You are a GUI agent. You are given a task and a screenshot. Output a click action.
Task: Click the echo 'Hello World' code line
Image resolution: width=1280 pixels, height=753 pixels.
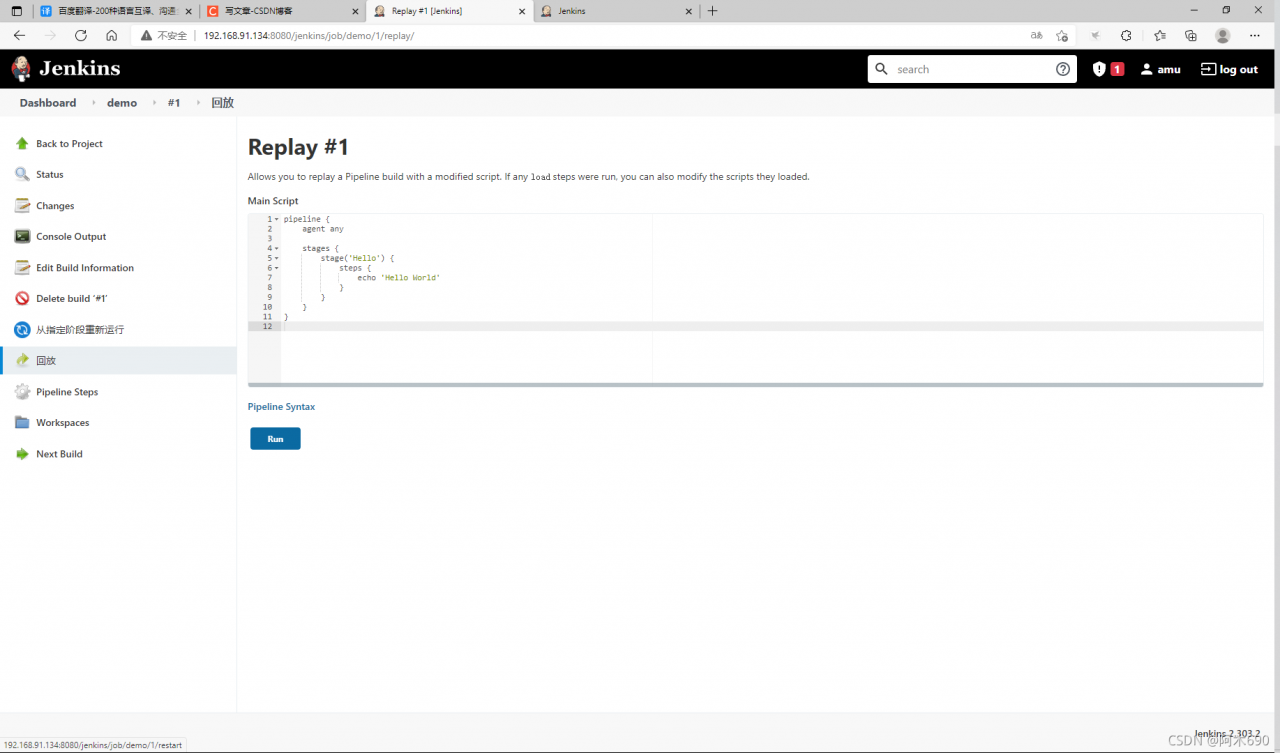point(398,278)
